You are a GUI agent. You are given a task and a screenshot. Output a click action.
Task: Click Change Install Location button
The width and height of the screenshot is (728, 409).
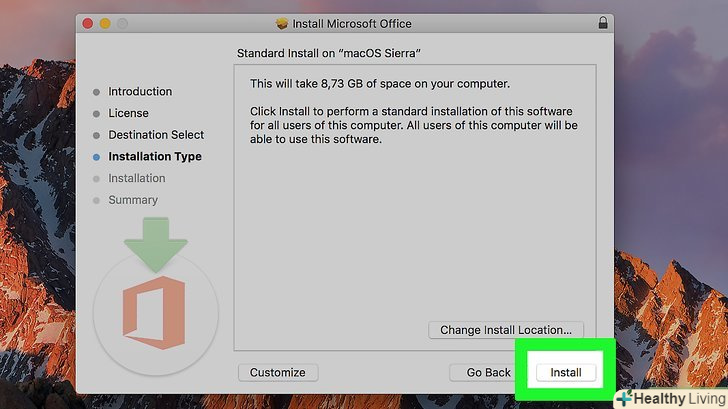coord(506,329)
